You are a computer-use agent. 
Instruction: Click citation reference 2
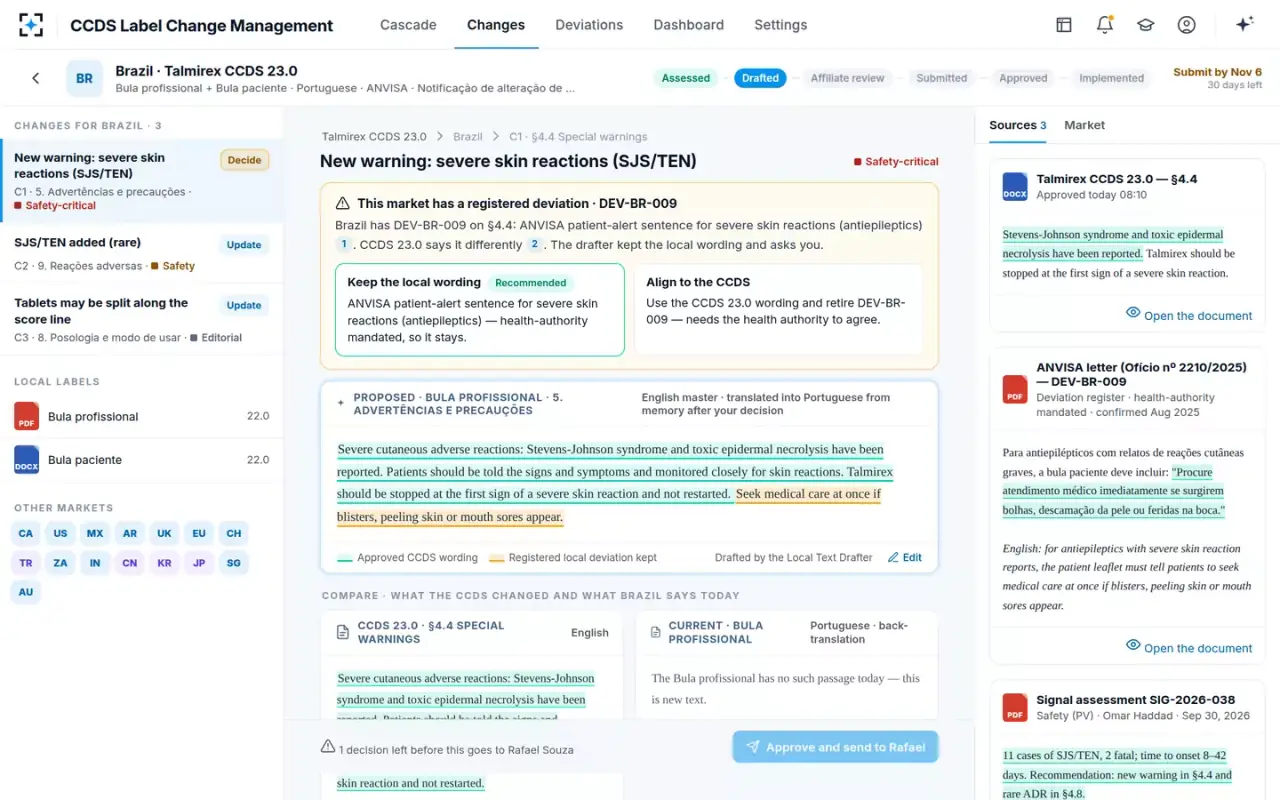(535, 244)
